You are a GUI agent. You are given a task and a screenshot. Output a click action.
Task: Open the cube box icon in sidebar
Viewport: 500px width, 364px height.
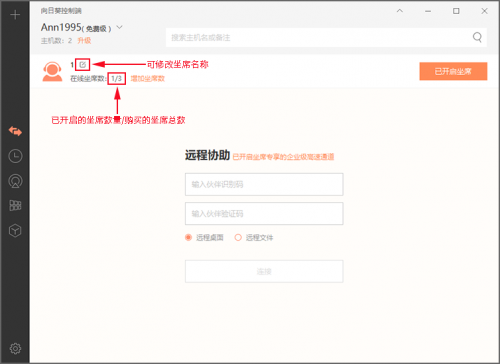point(15,230)
